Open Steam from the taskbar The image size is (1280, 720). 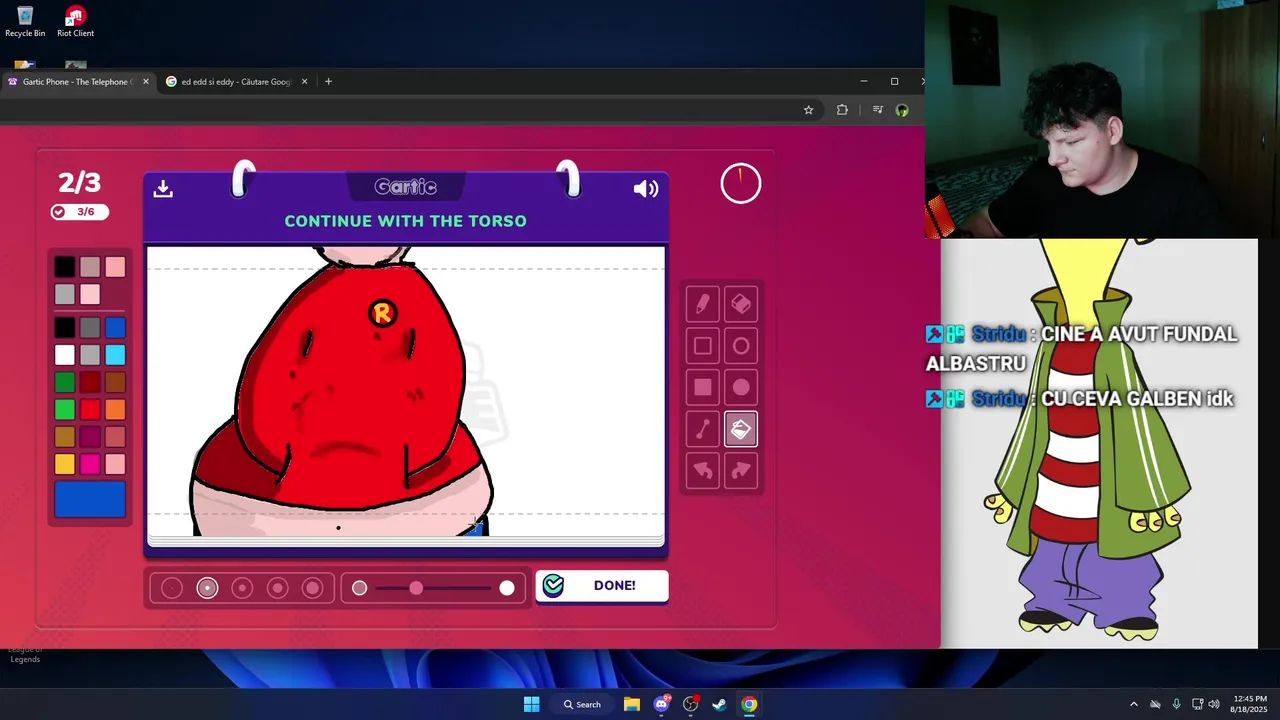719,704
